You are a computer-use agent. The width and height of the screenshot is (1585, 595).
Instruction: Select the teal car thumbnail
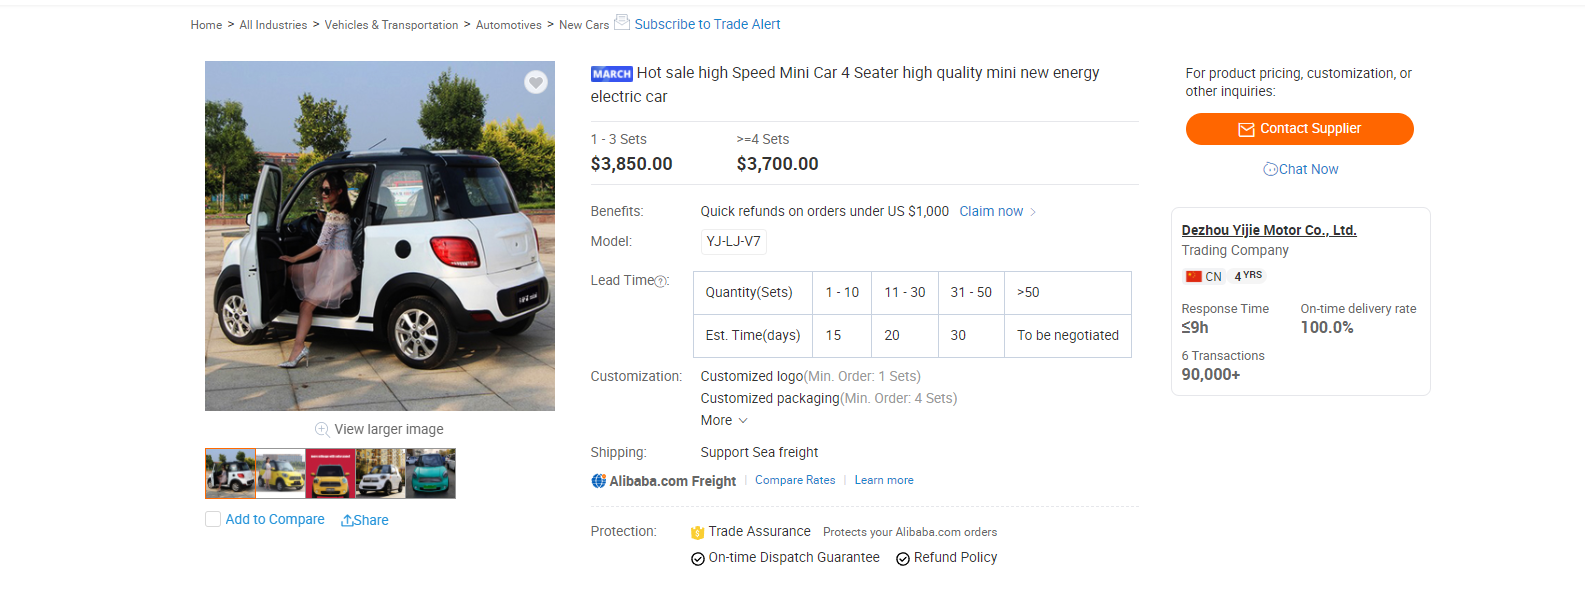tap(431, 473)
